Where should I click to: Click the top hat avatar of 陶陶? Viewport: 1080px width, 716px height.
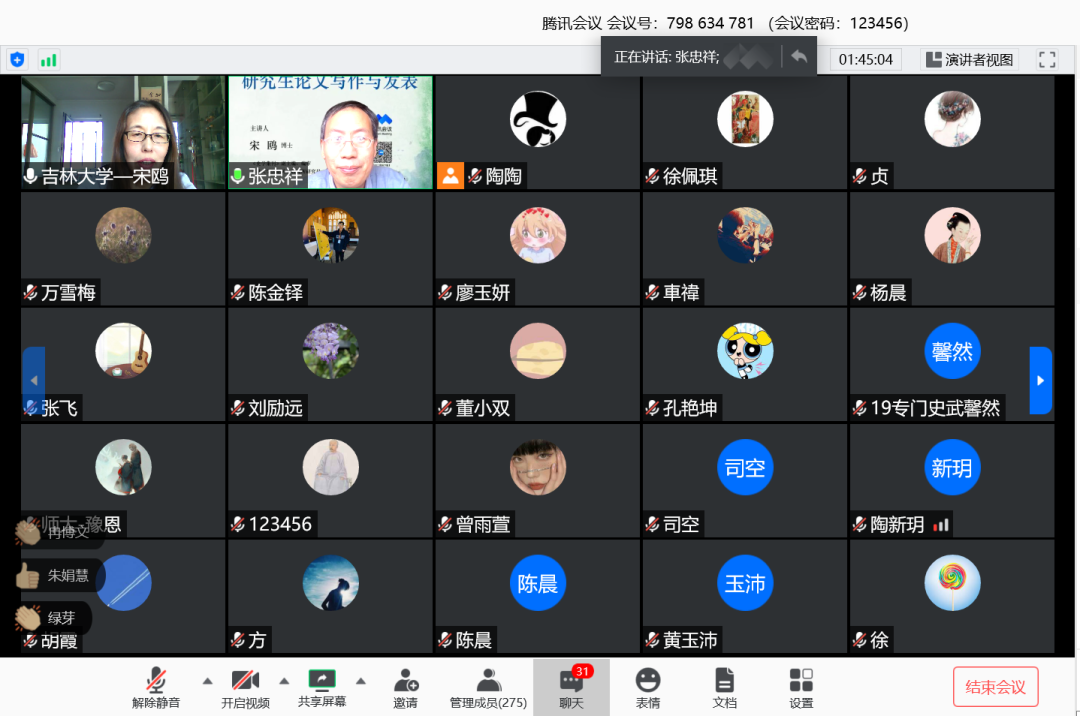(538, 119)
